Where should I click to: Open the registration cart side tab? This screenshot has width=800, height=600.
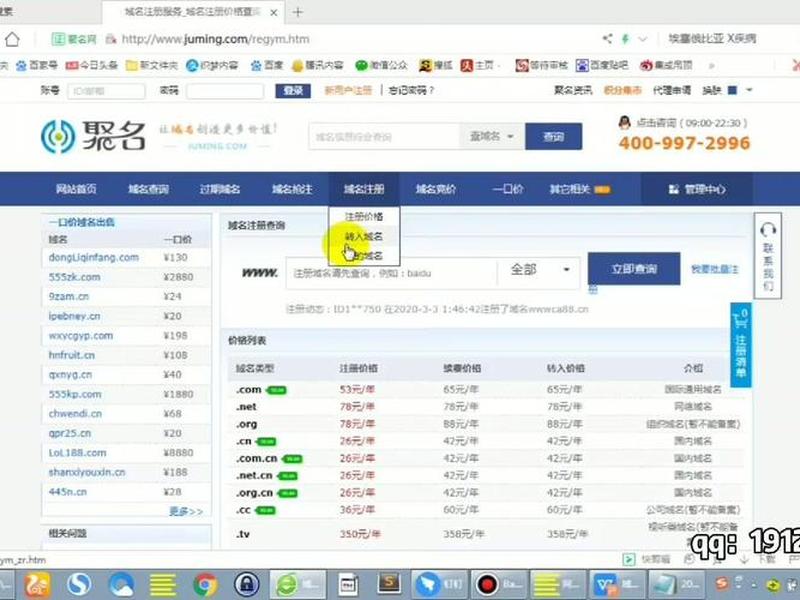(741, 344)
